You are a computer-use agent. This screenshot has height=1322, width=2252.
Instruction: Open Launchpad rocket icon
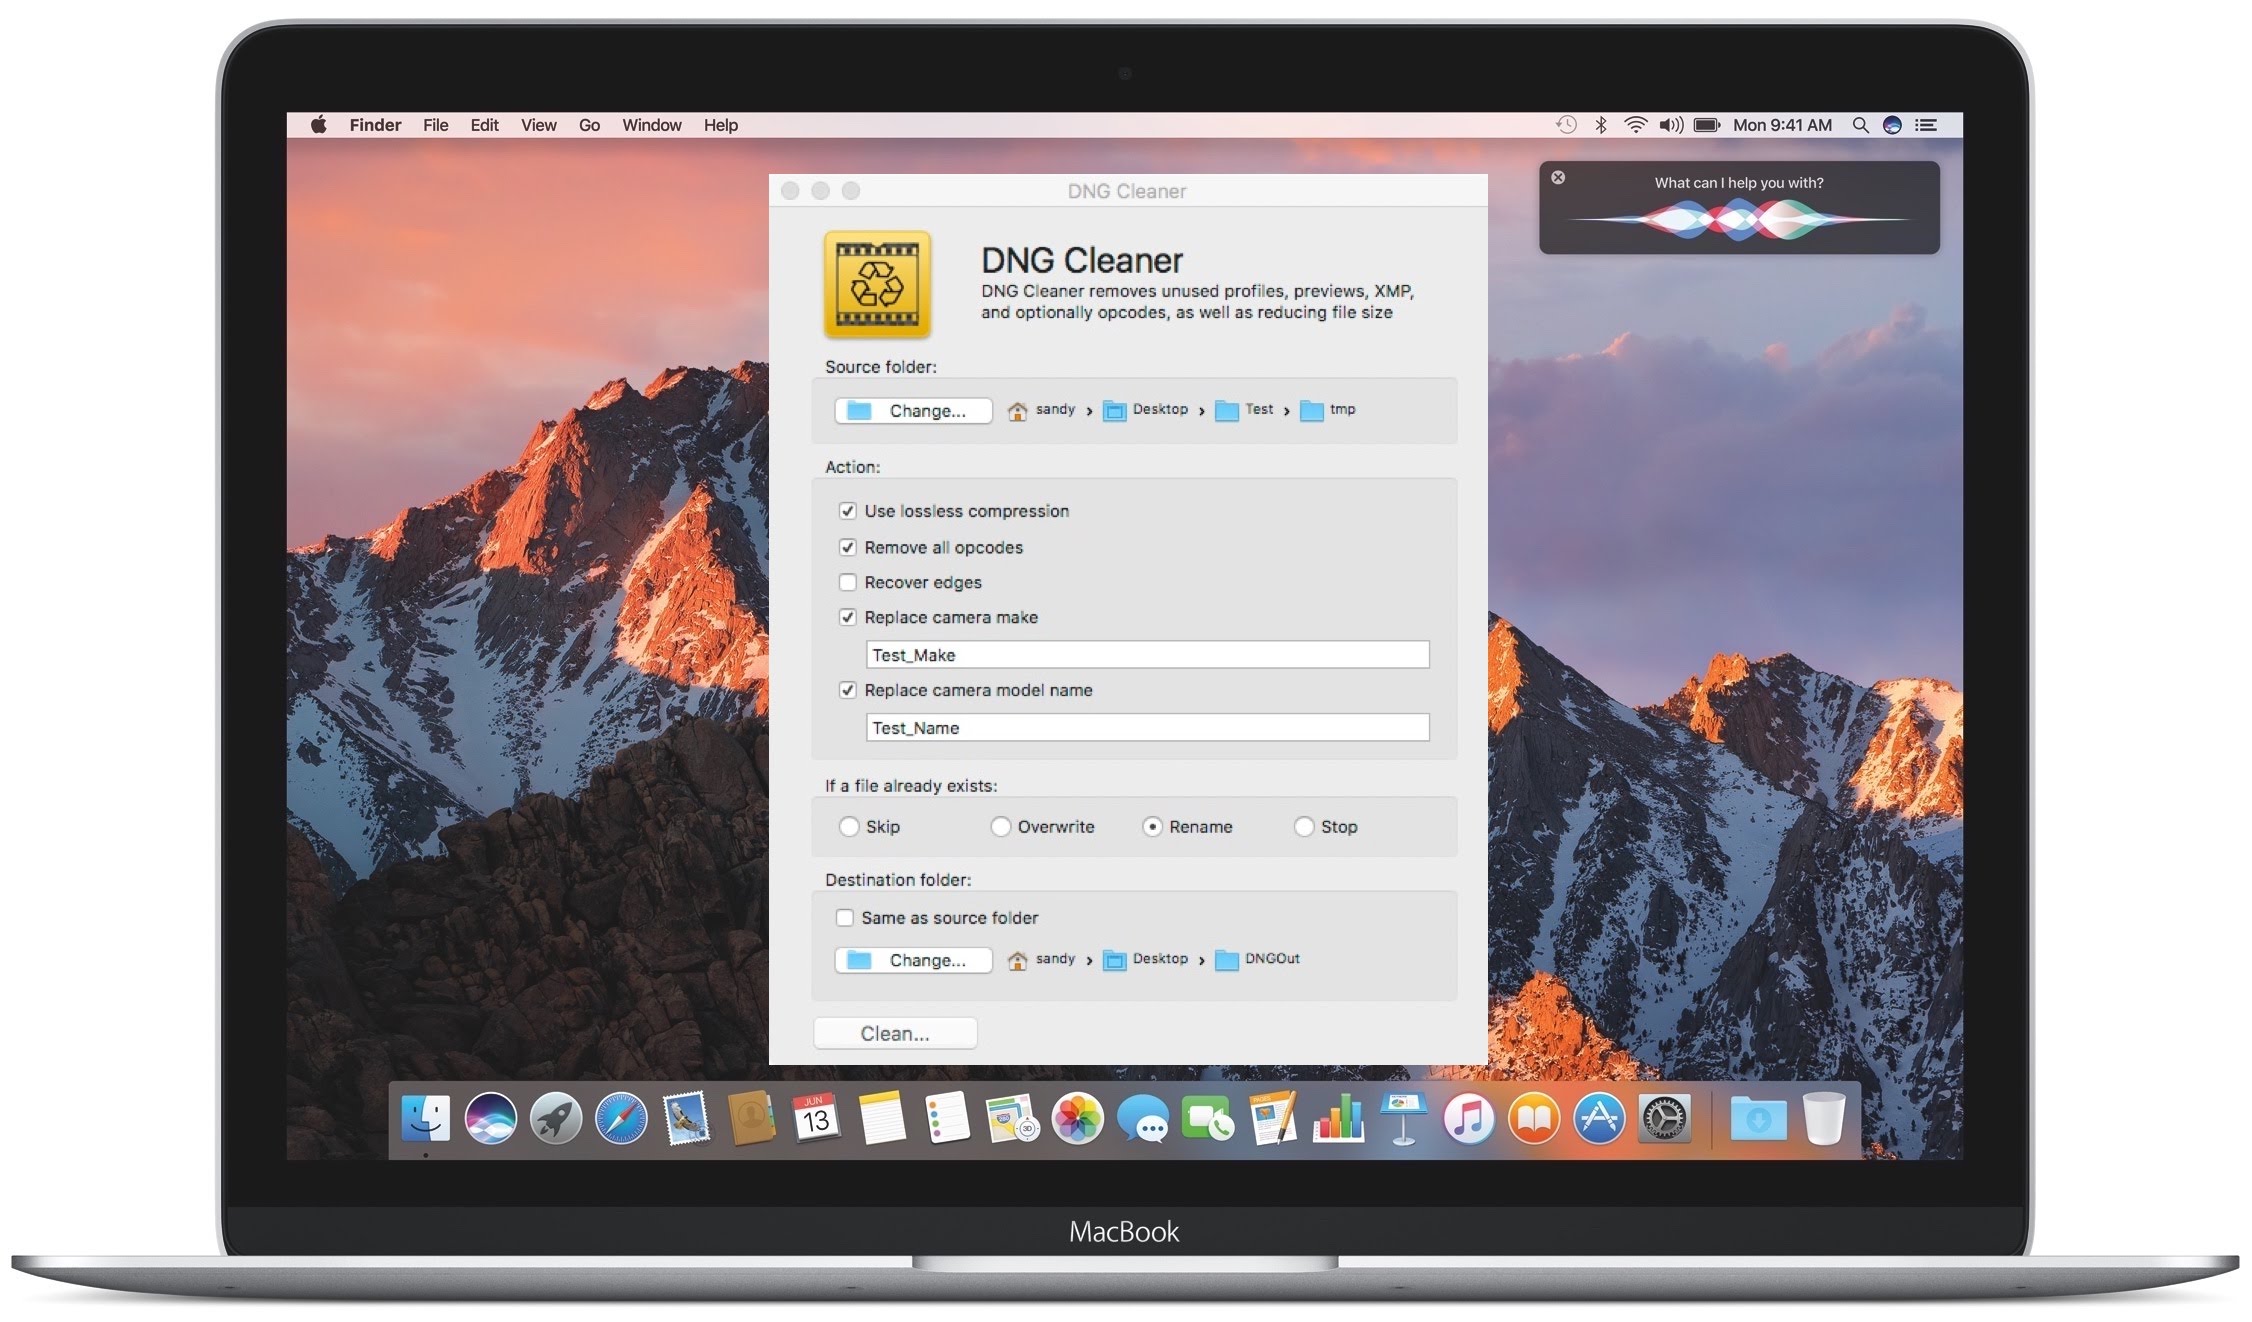556,1118
